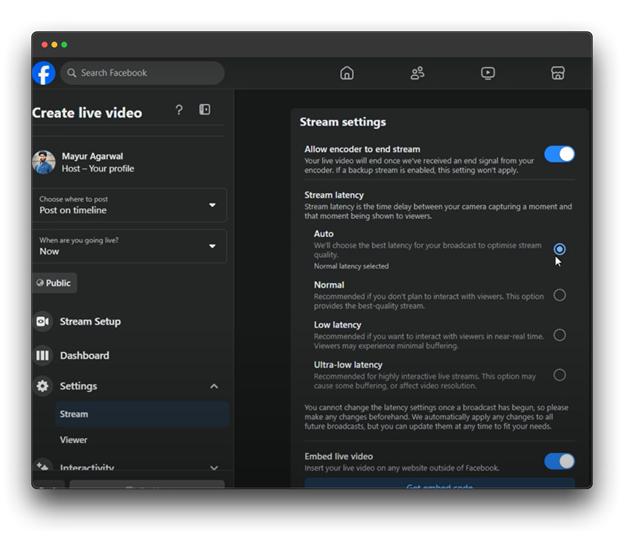Toggle Allow encoder to end stream switch
624x536 pixels.
coord(559,154)
